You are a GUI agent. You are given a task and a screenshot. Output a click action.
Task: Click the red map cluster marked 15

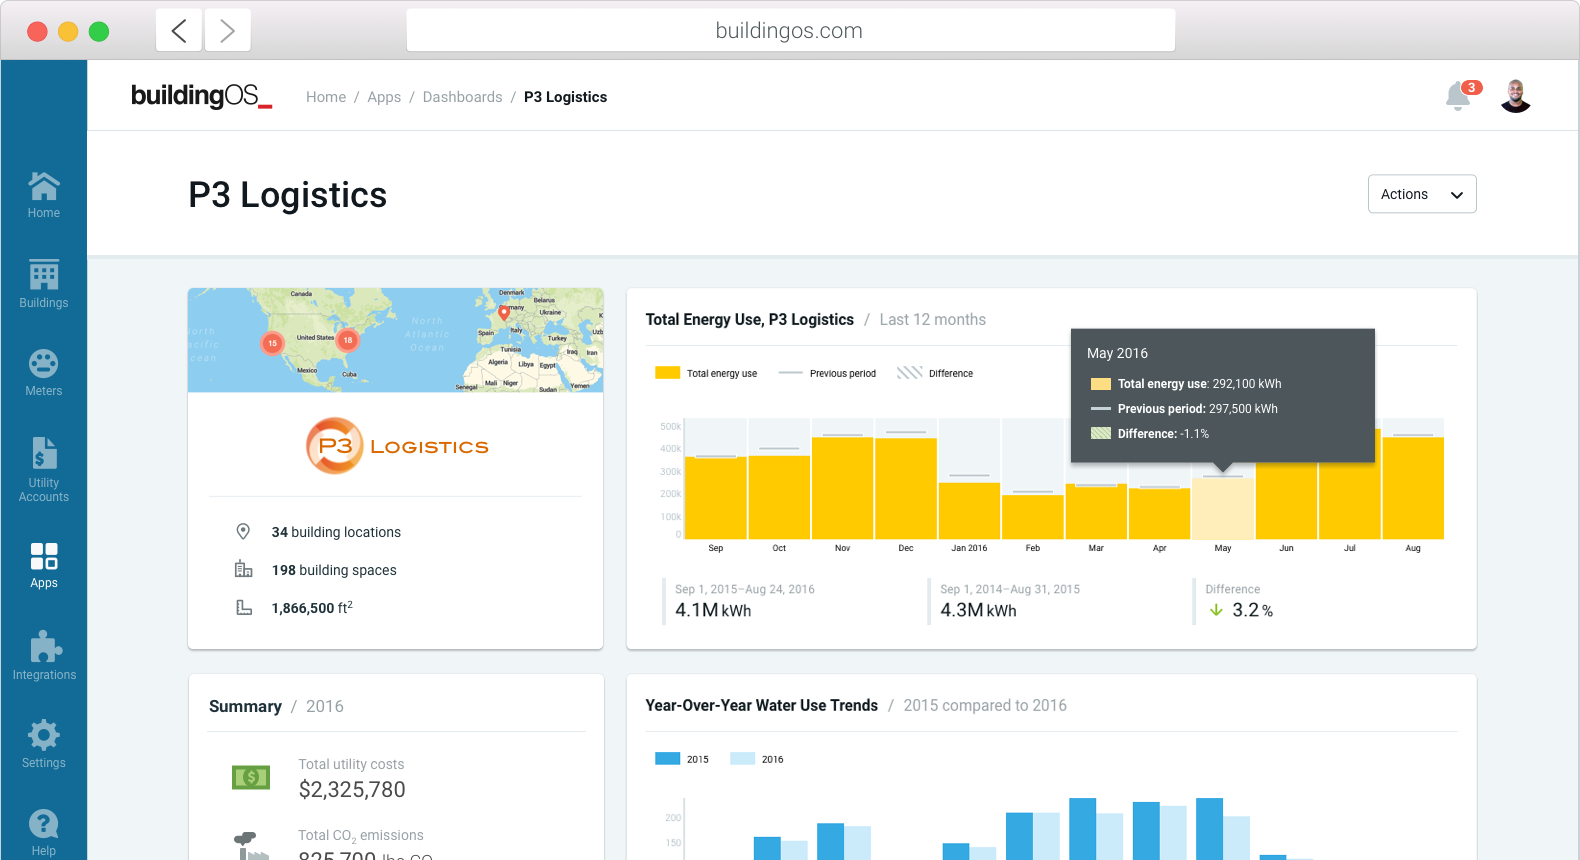(x=272, y=343)
